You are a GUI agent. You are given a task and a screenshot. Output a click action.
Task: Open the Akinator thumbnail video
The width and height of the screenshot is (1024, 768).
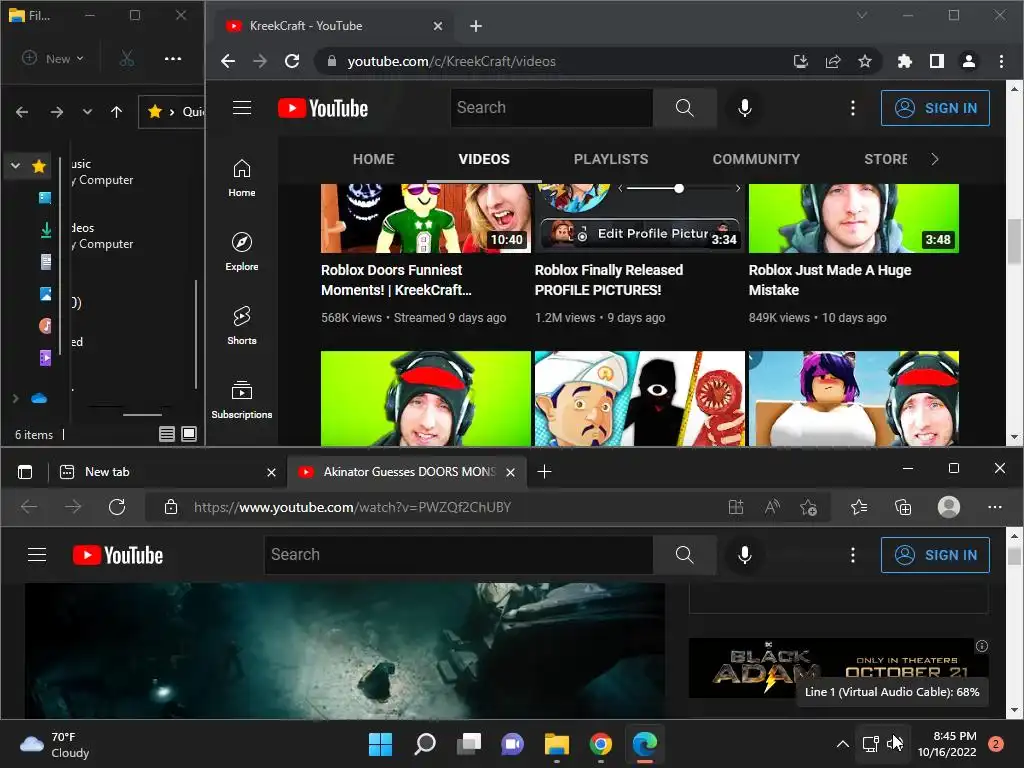[640, 398]
